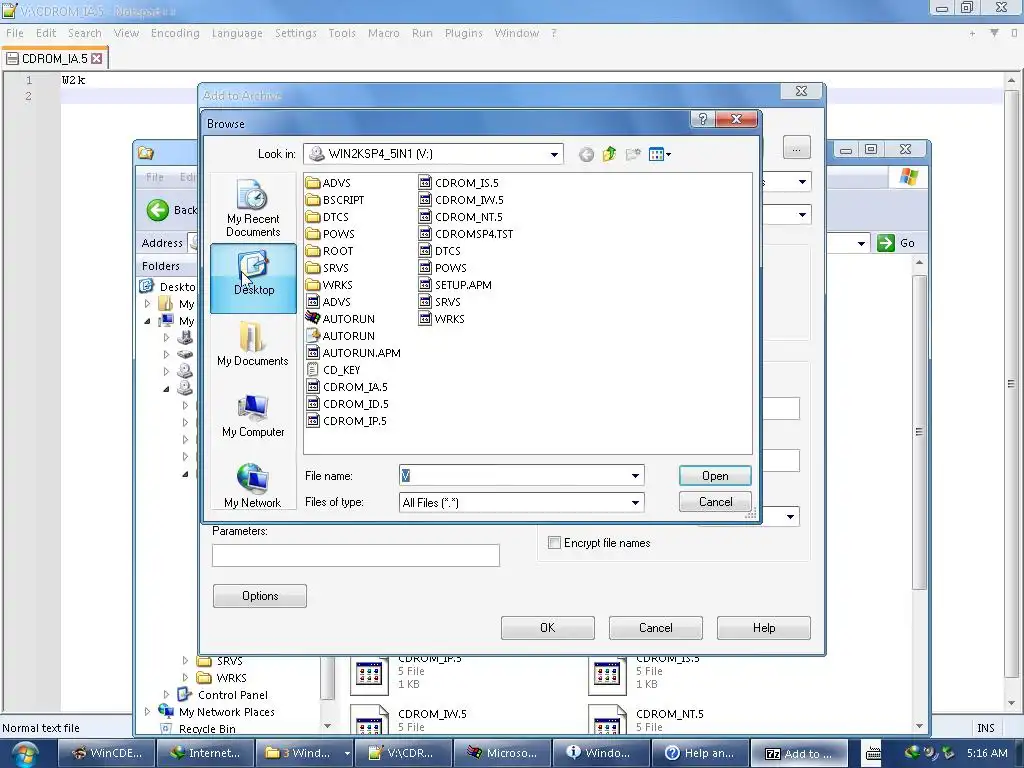Select the CDROM_IS.5 file in Browse list
Viewport: 1024px width, 768px height.
click(x=459, y=183)
